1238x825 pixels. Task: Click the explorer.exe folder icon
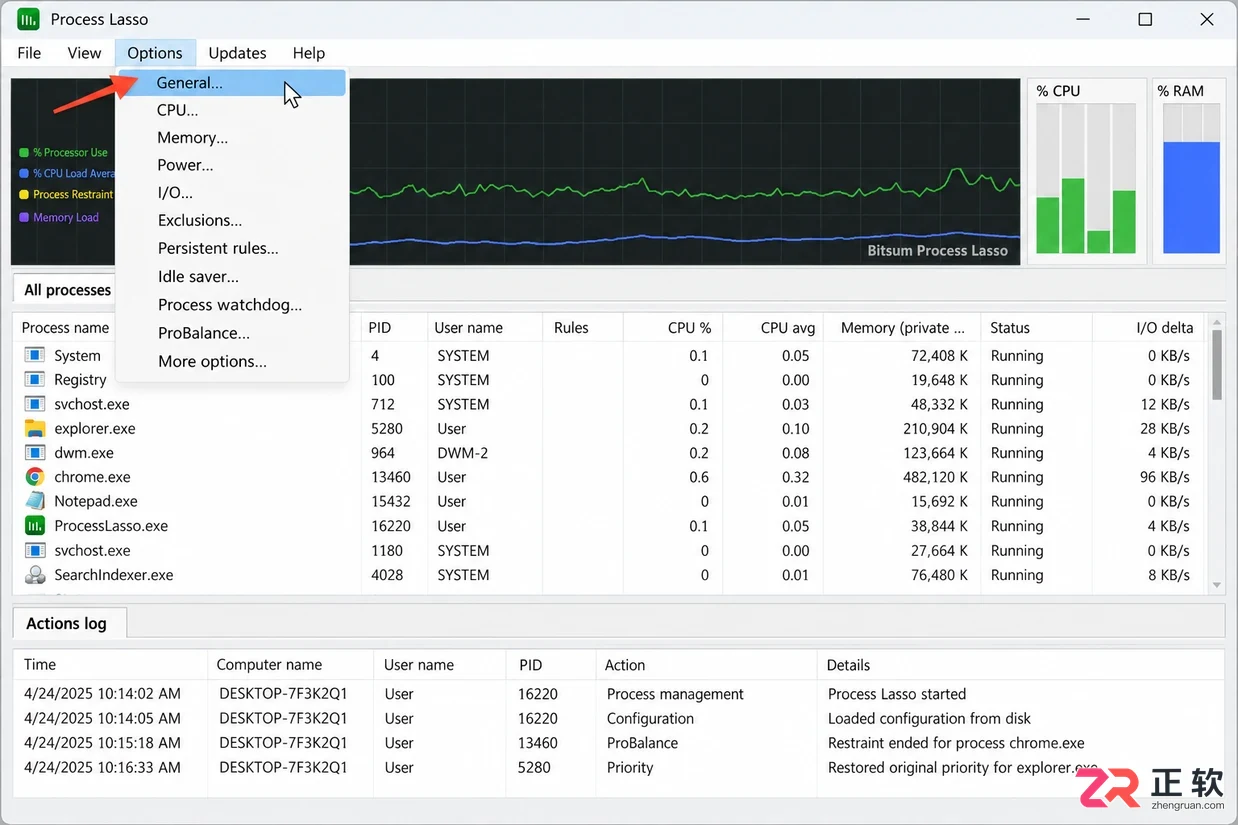[x=35, y=428]
